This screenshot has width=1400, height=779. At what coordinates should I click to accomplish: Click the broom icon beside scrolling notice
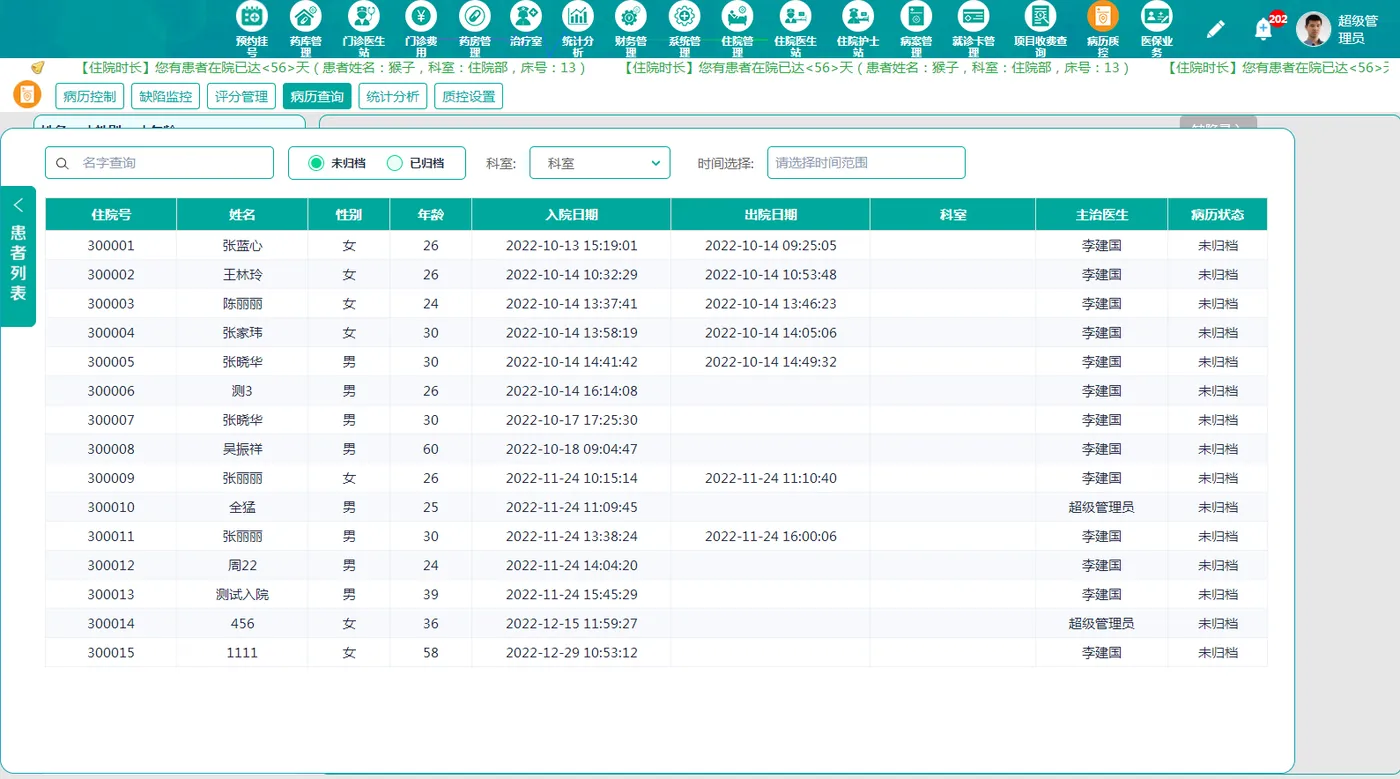pyautogui.click(x=37, y=68)
